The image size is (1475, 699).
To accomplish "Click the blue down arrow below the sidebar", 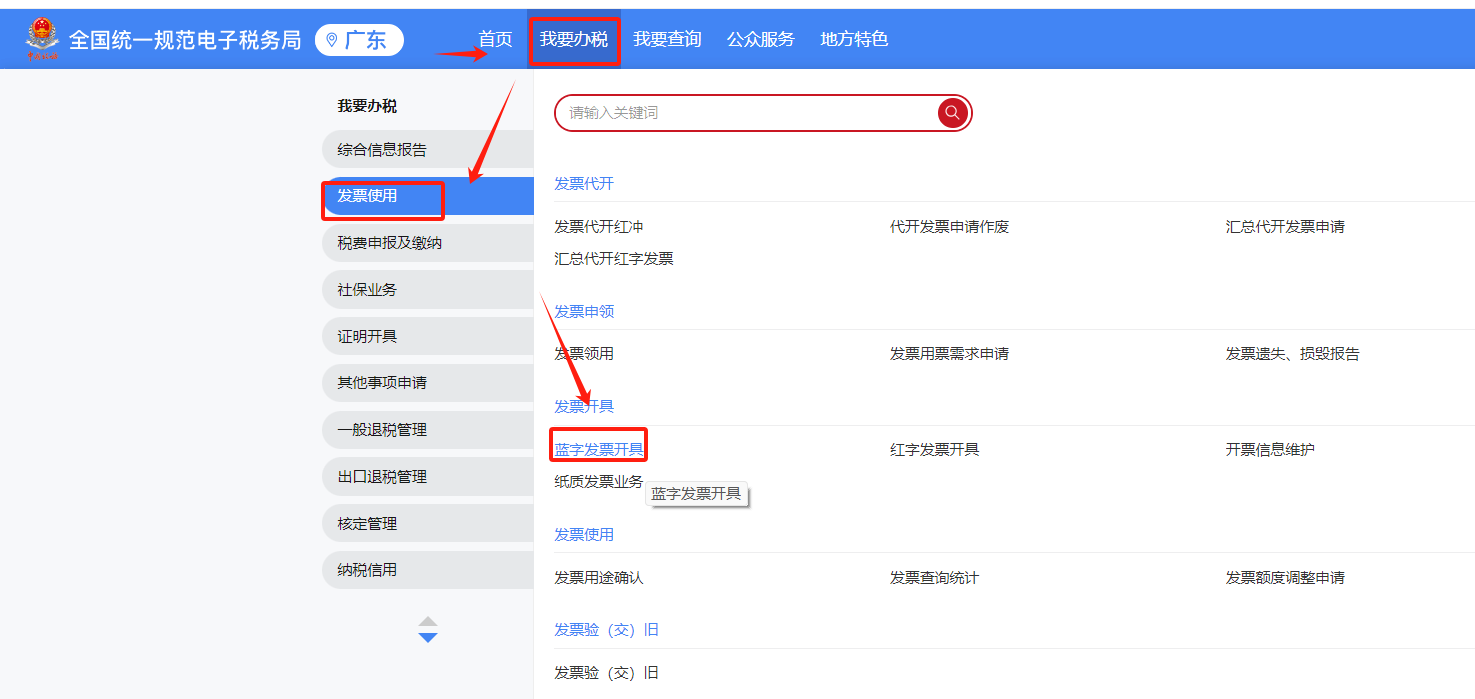I will [428, 638].
